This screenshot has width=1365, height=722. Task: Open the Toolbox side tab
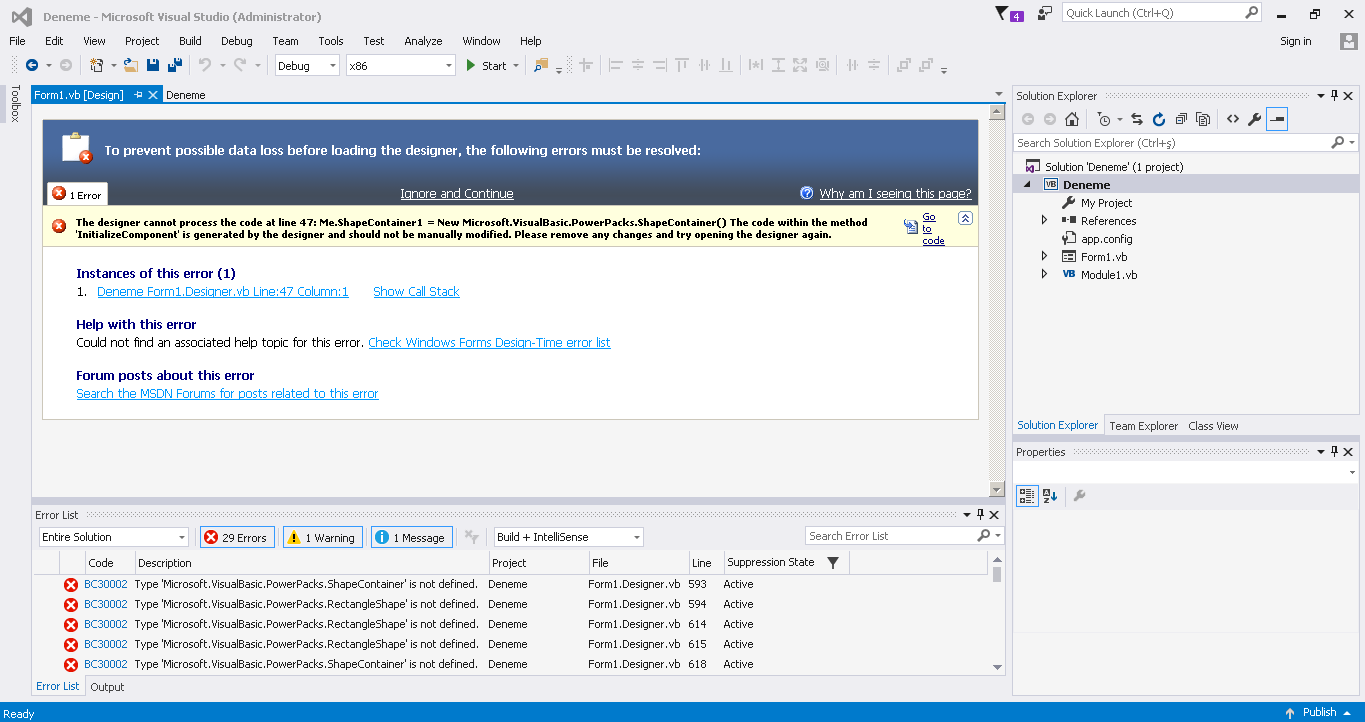(15, 103)
